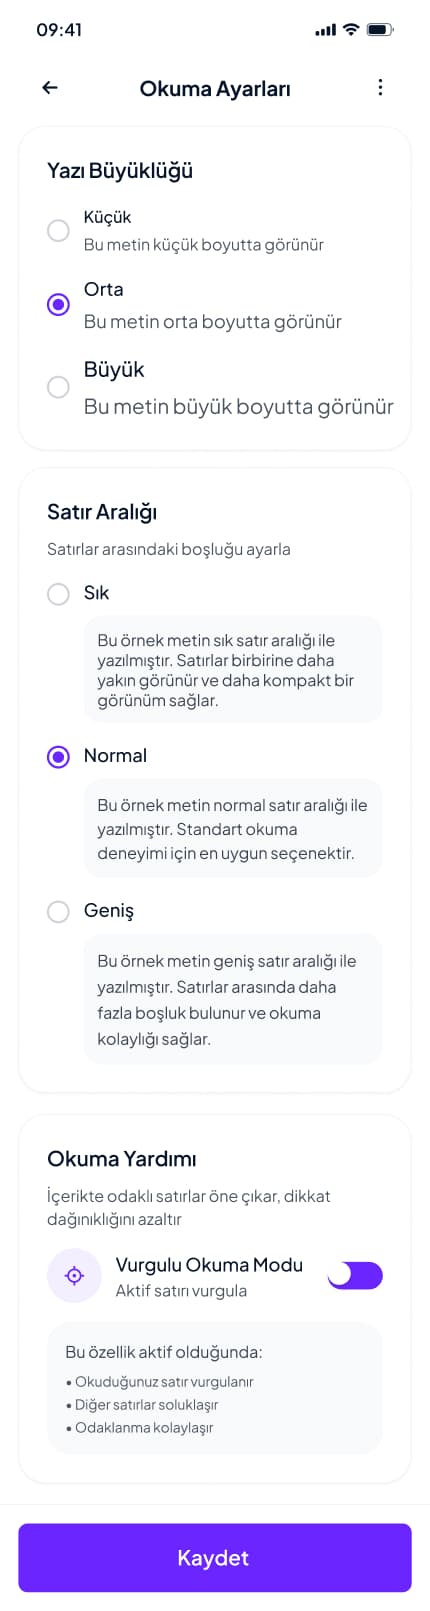The image size is (430, 1611).
Task: Choose the Sık line spacing option
Action: [x=58, y=594]
